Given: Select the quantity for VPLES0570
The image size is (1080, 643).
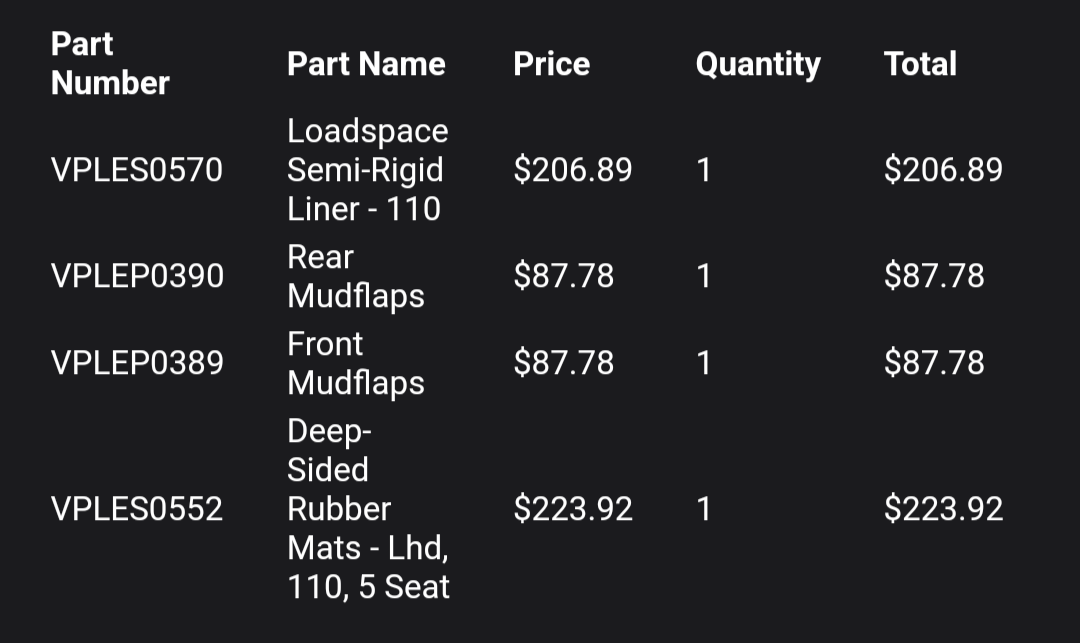Looking at the screenshot, I should [704, 170].
